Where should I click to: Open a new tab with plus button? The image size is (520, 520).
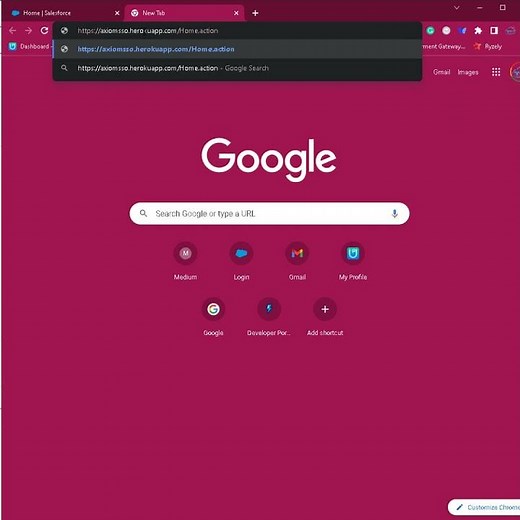pyautogui.click(x=255, y=13)
